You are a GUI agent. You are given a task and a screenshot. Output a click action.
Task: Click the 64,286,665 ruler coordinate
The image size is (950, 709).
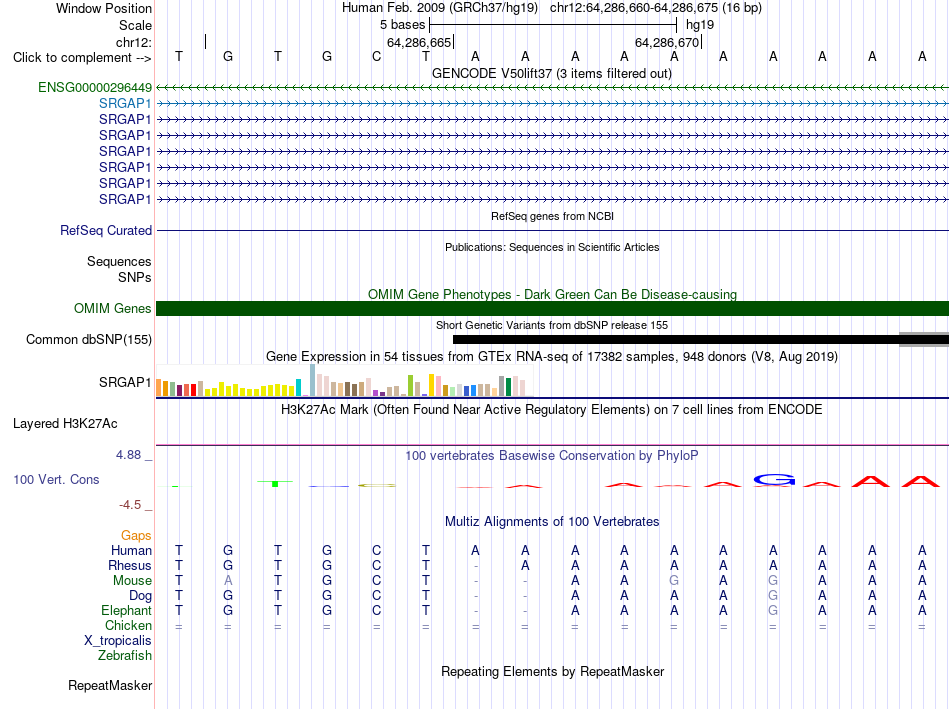419,42
